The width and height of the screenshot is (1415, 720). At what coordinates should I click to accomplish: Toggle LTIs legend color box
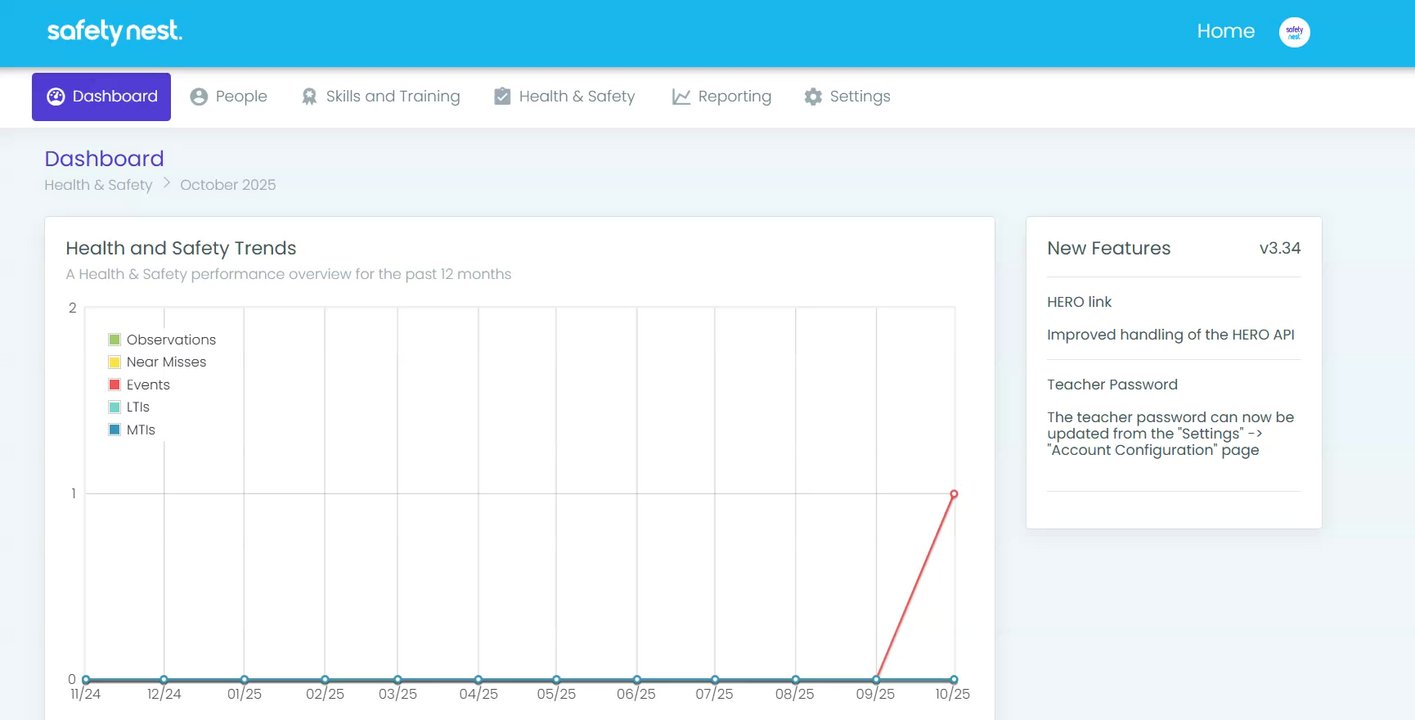[115, 407]
